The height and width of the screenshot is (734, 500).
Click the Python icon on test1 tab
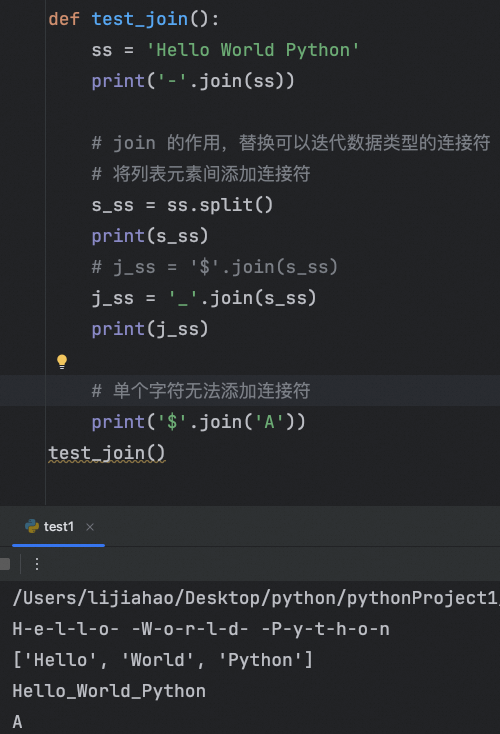click(x=32, y=527)
